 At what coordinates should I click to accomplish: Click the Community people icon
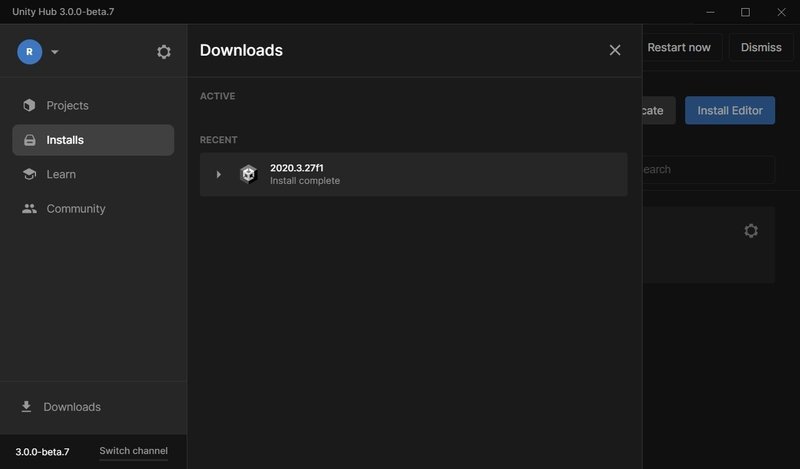[29, 208]
